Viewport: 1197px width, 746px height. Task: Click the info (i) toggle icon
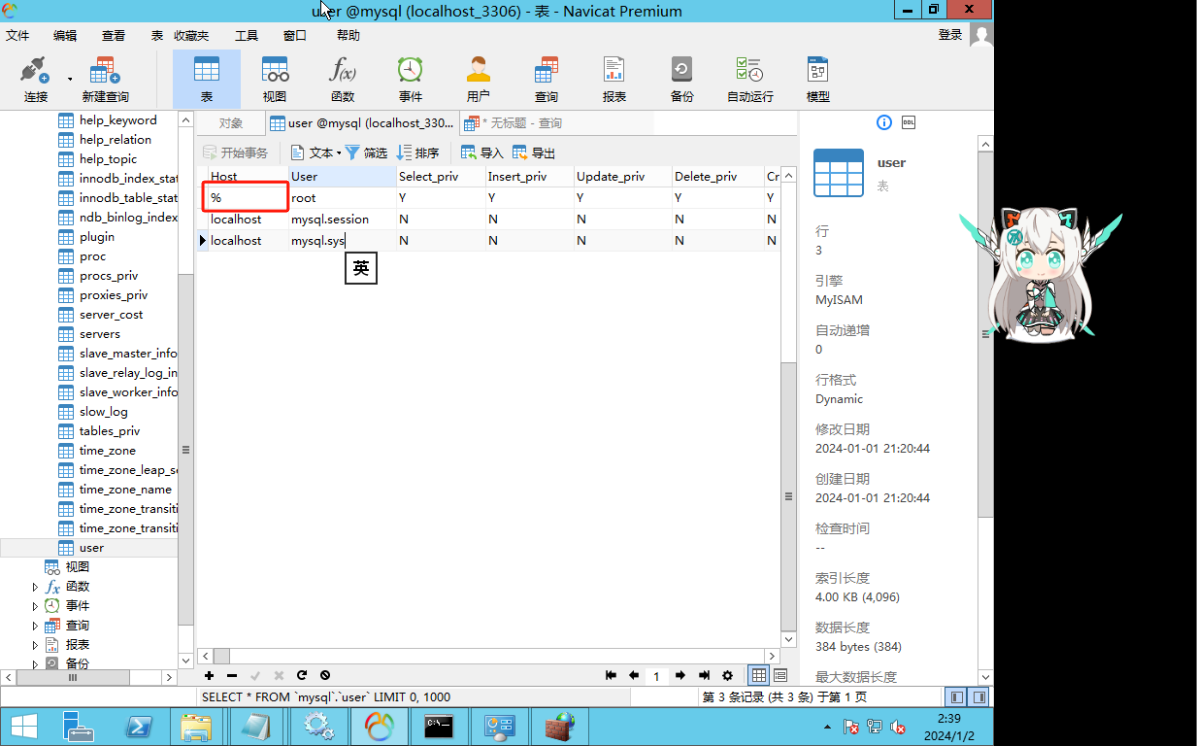883,122
